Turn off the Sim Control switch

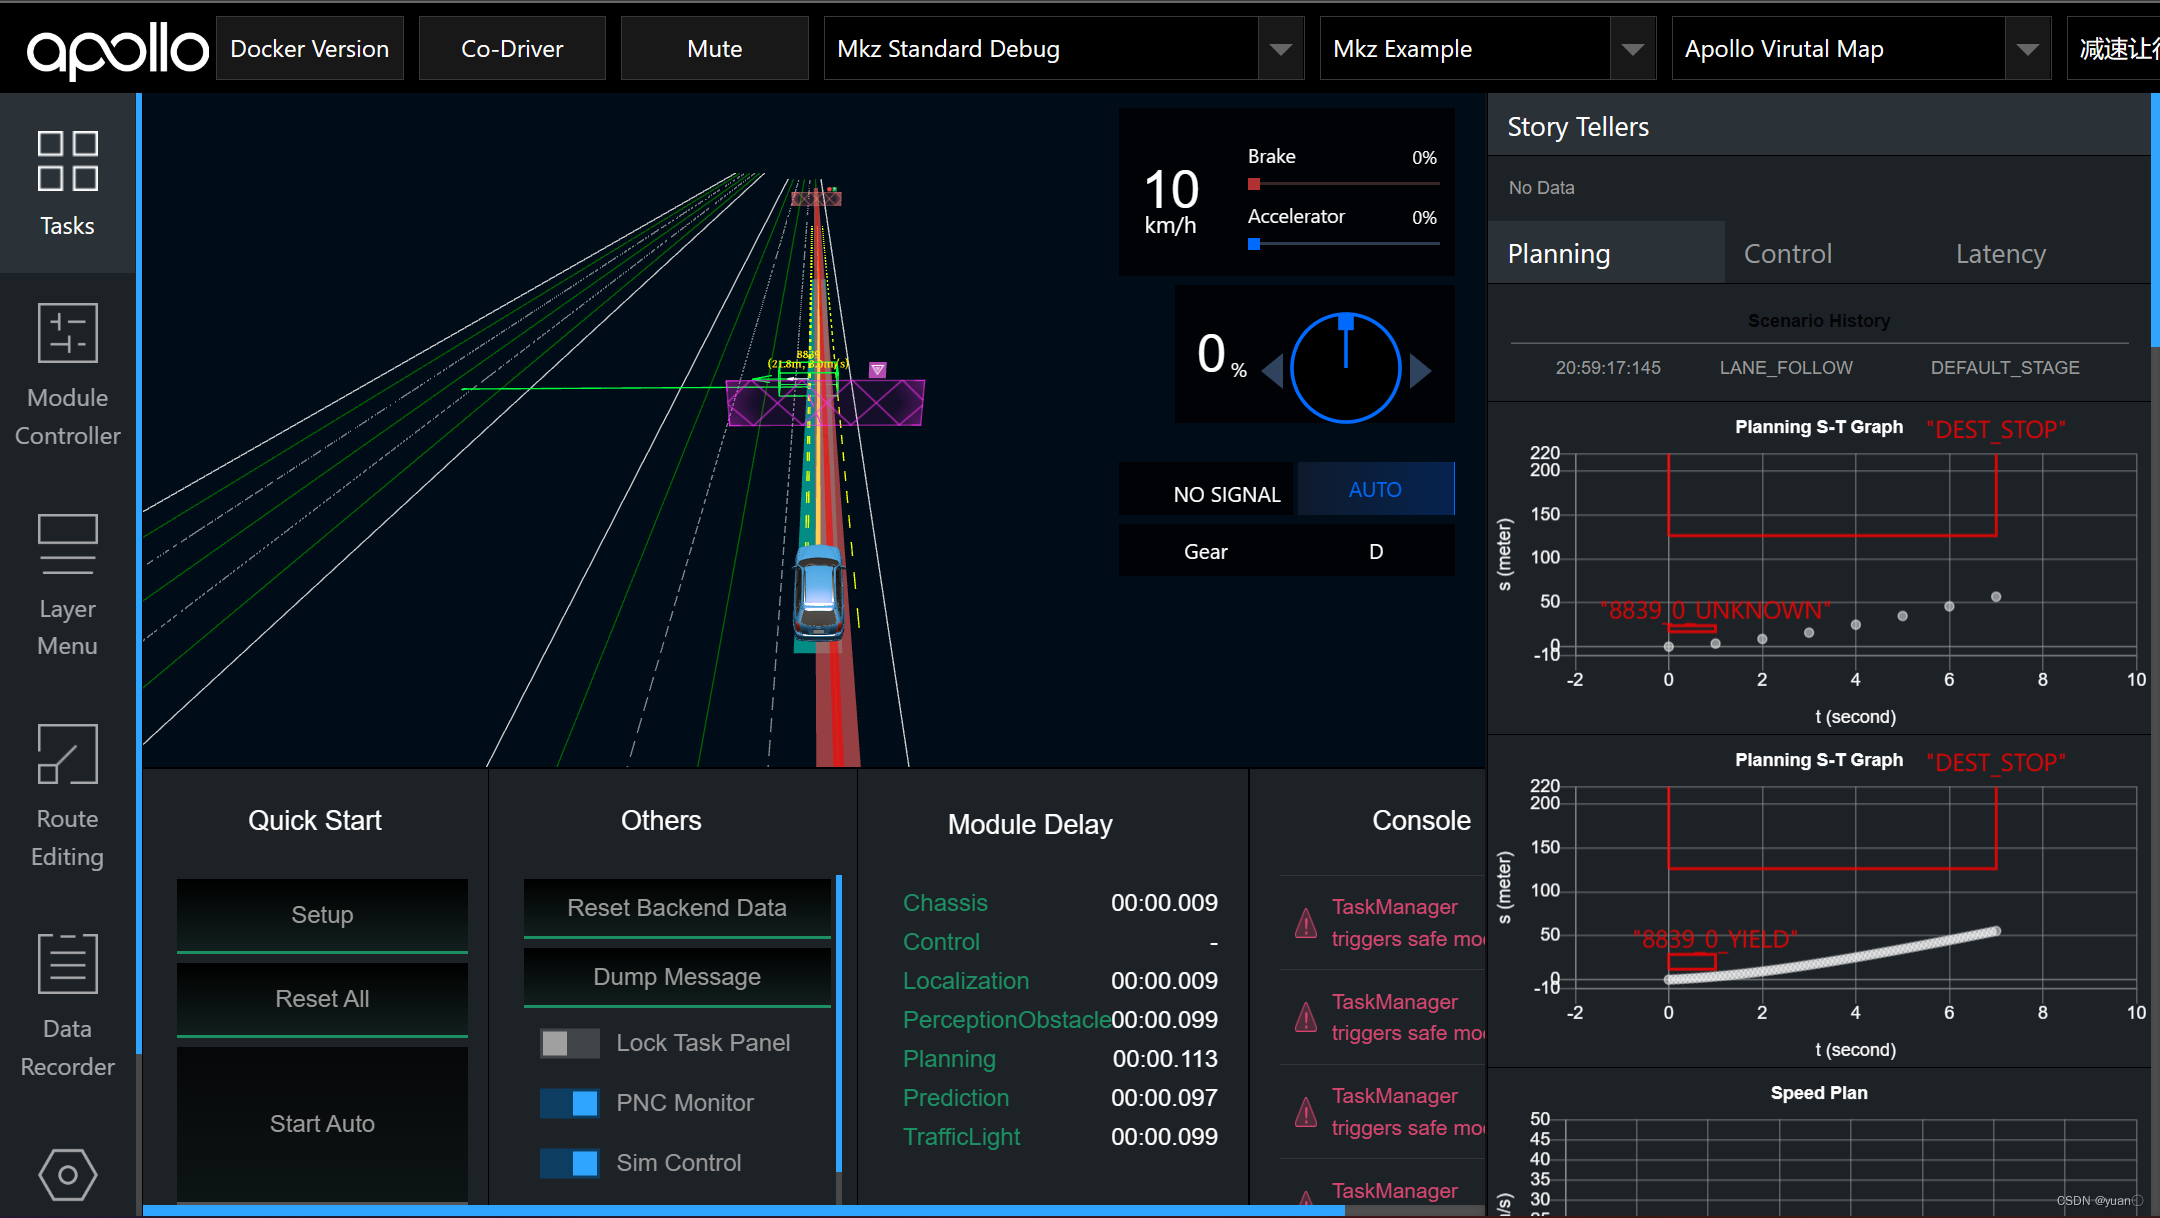(x=569, y=1163)
